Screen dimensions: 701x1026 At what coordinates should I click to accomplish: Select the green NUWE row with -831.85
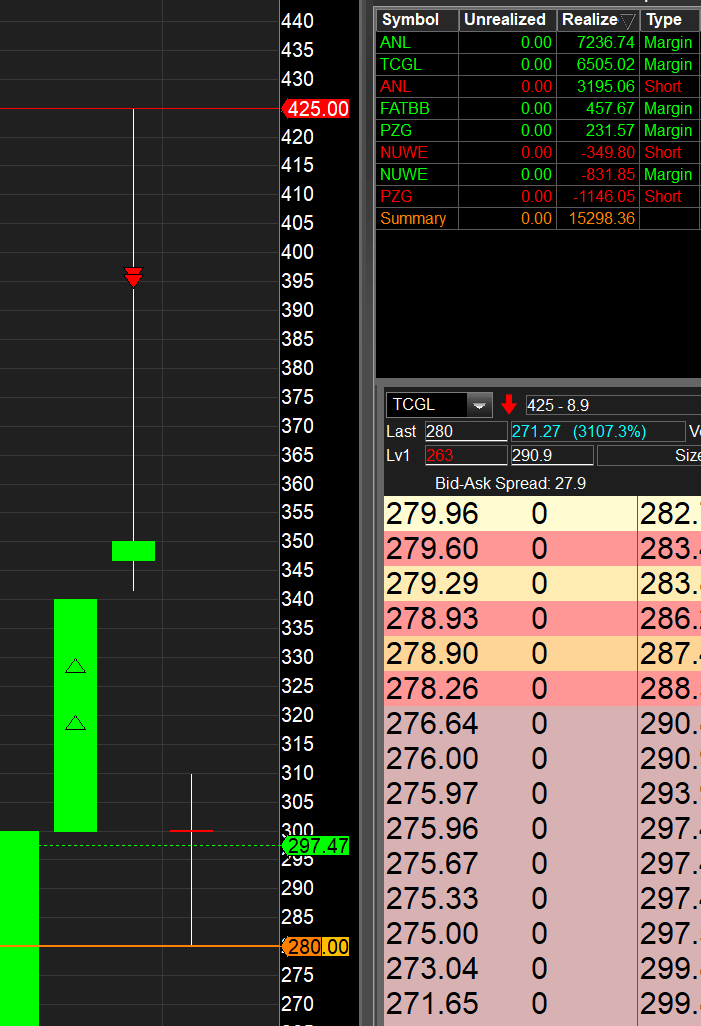[x=538, y=175]
